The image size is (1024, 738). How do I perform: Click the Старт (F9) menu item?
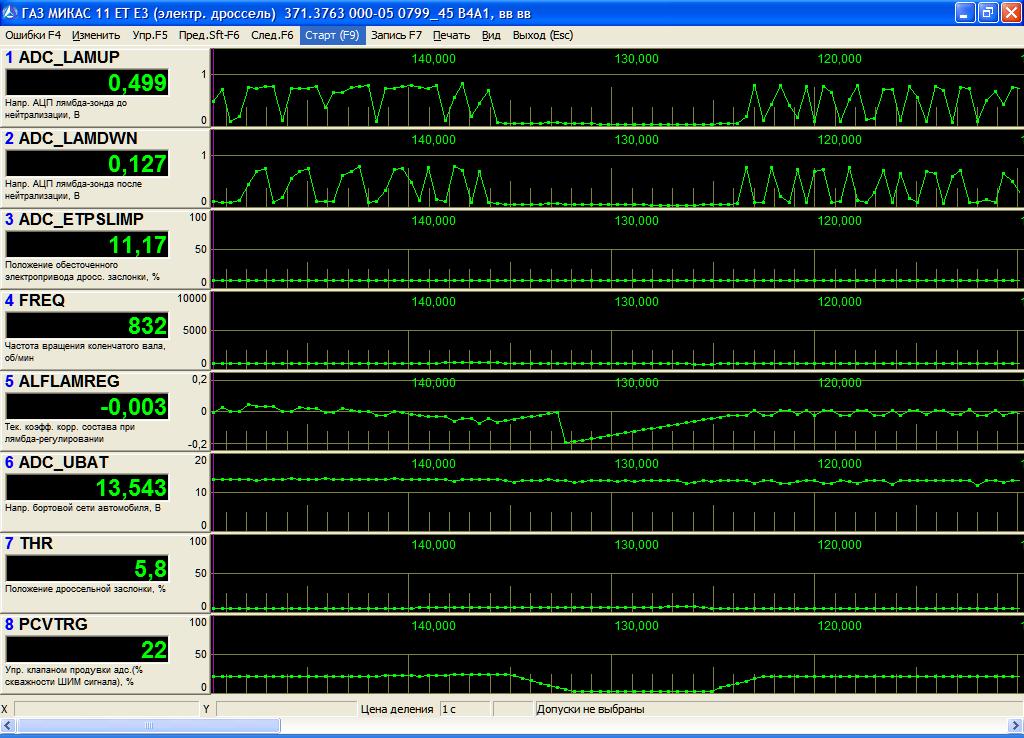coord(332,35)
